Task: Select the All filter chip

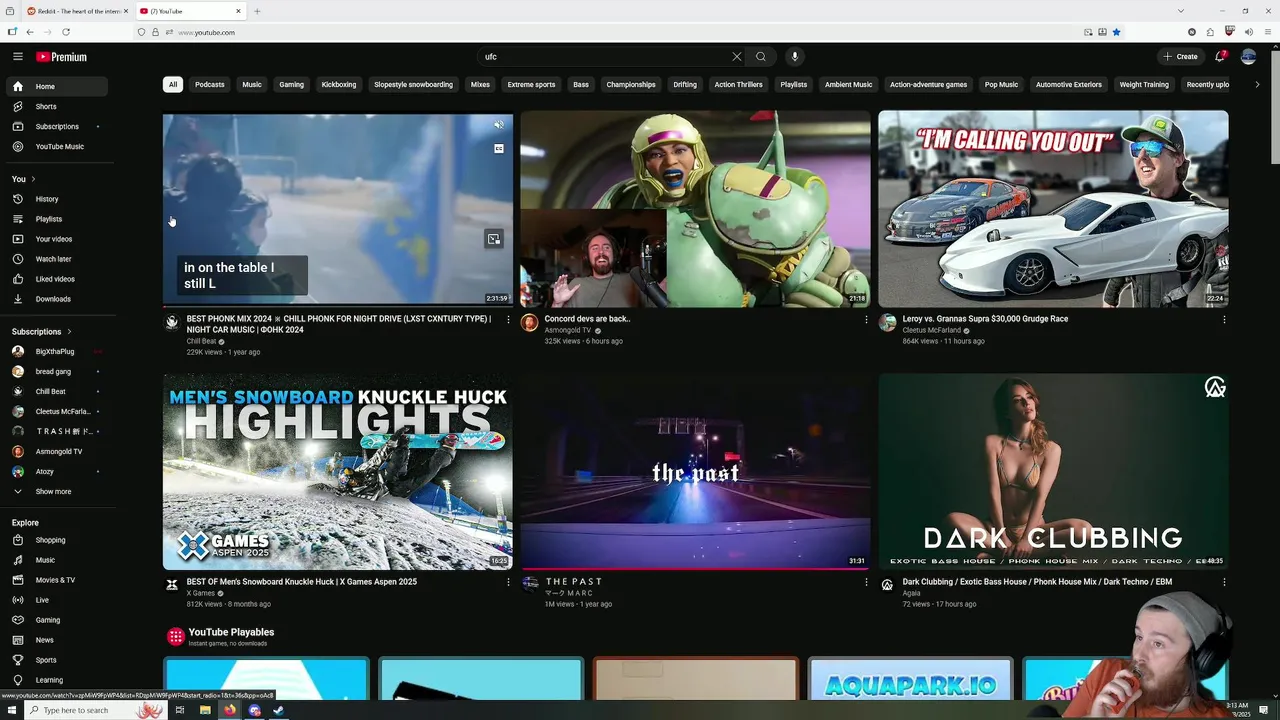Action: click(x=173, y=85)
